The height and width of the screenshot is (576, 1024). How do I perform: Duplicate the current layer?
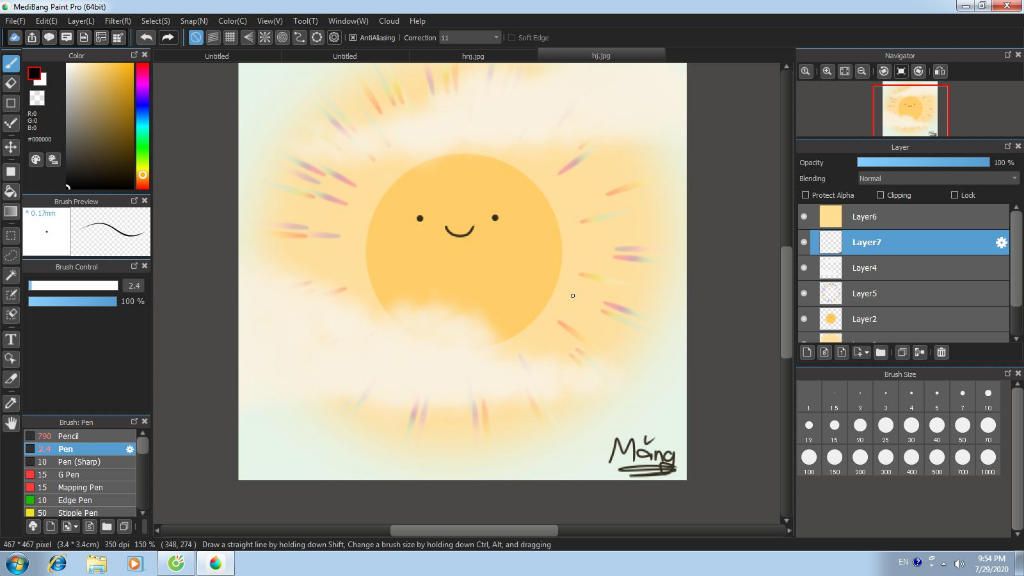[902, 353]
